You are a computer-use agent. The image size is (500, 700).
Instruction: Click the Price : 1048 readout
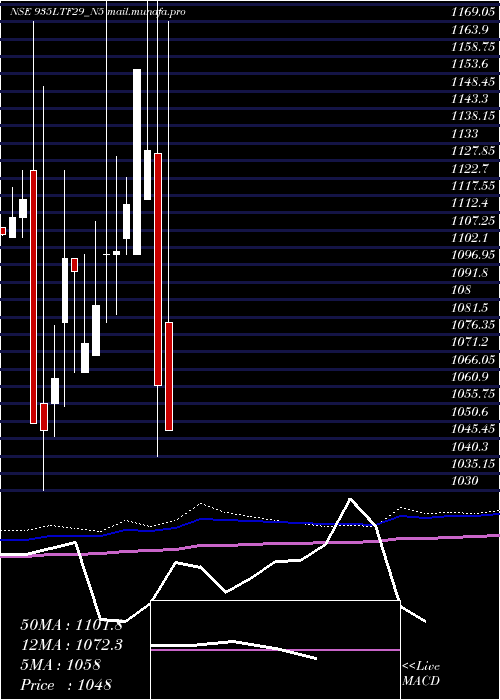(66, 685)
